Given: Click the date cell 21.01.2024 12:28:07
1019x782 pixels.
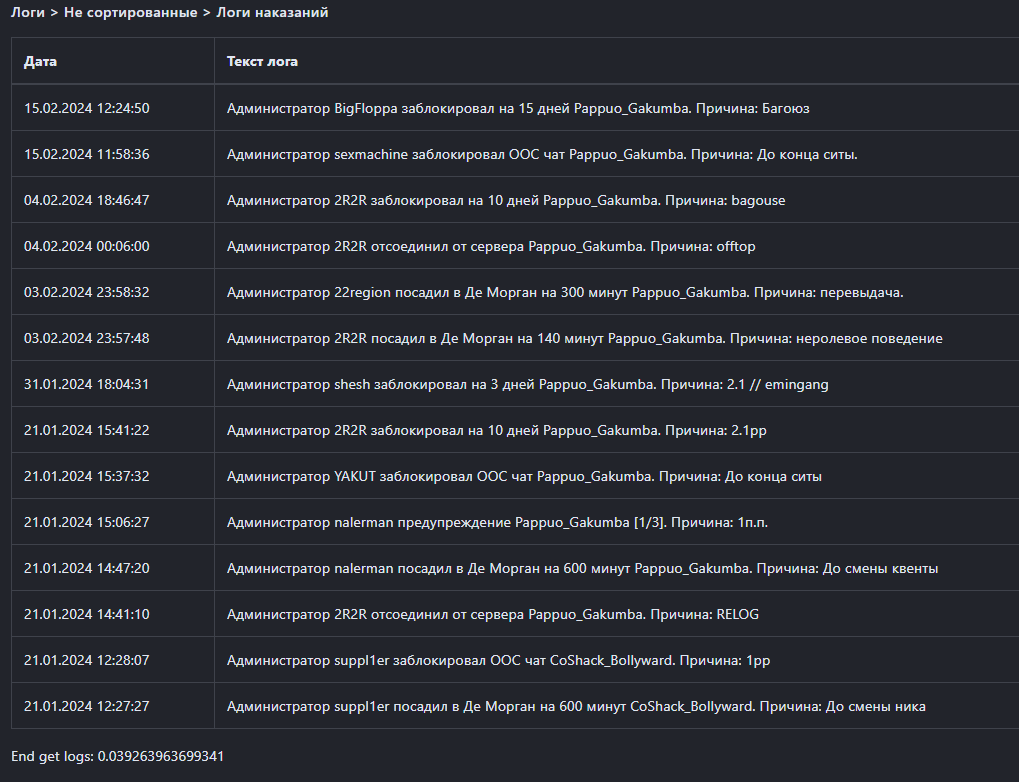Looking at the screenshot, I should click(x=87, y=660).
